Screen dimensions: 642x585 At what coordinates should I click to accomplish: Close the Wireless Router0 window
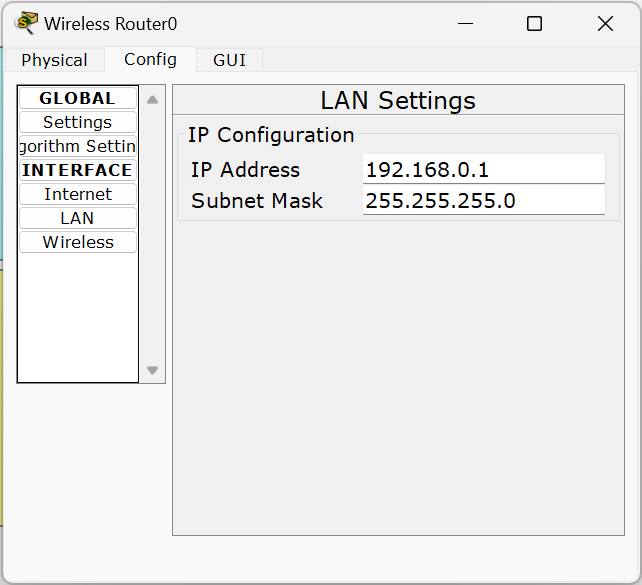click(605, 23)
